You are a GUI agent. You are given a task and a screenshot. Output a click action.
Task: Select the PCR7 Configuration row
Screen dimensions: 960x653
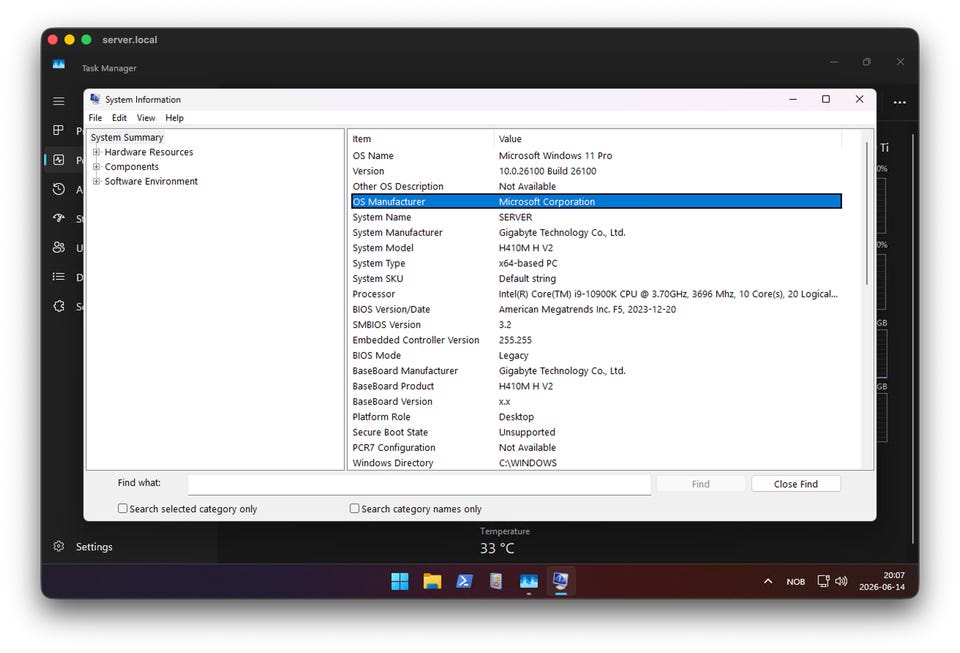596,447
